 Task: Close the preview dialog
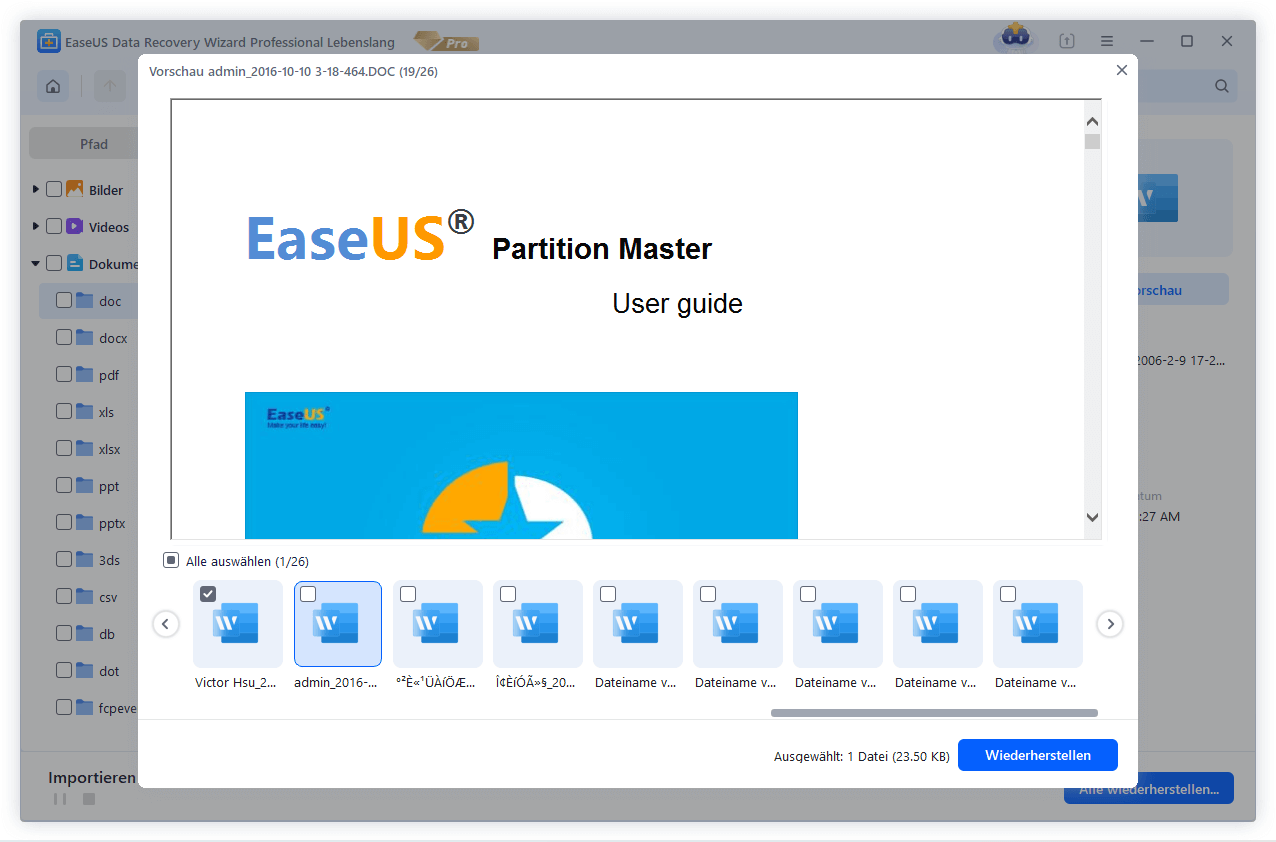point(1122,70)
